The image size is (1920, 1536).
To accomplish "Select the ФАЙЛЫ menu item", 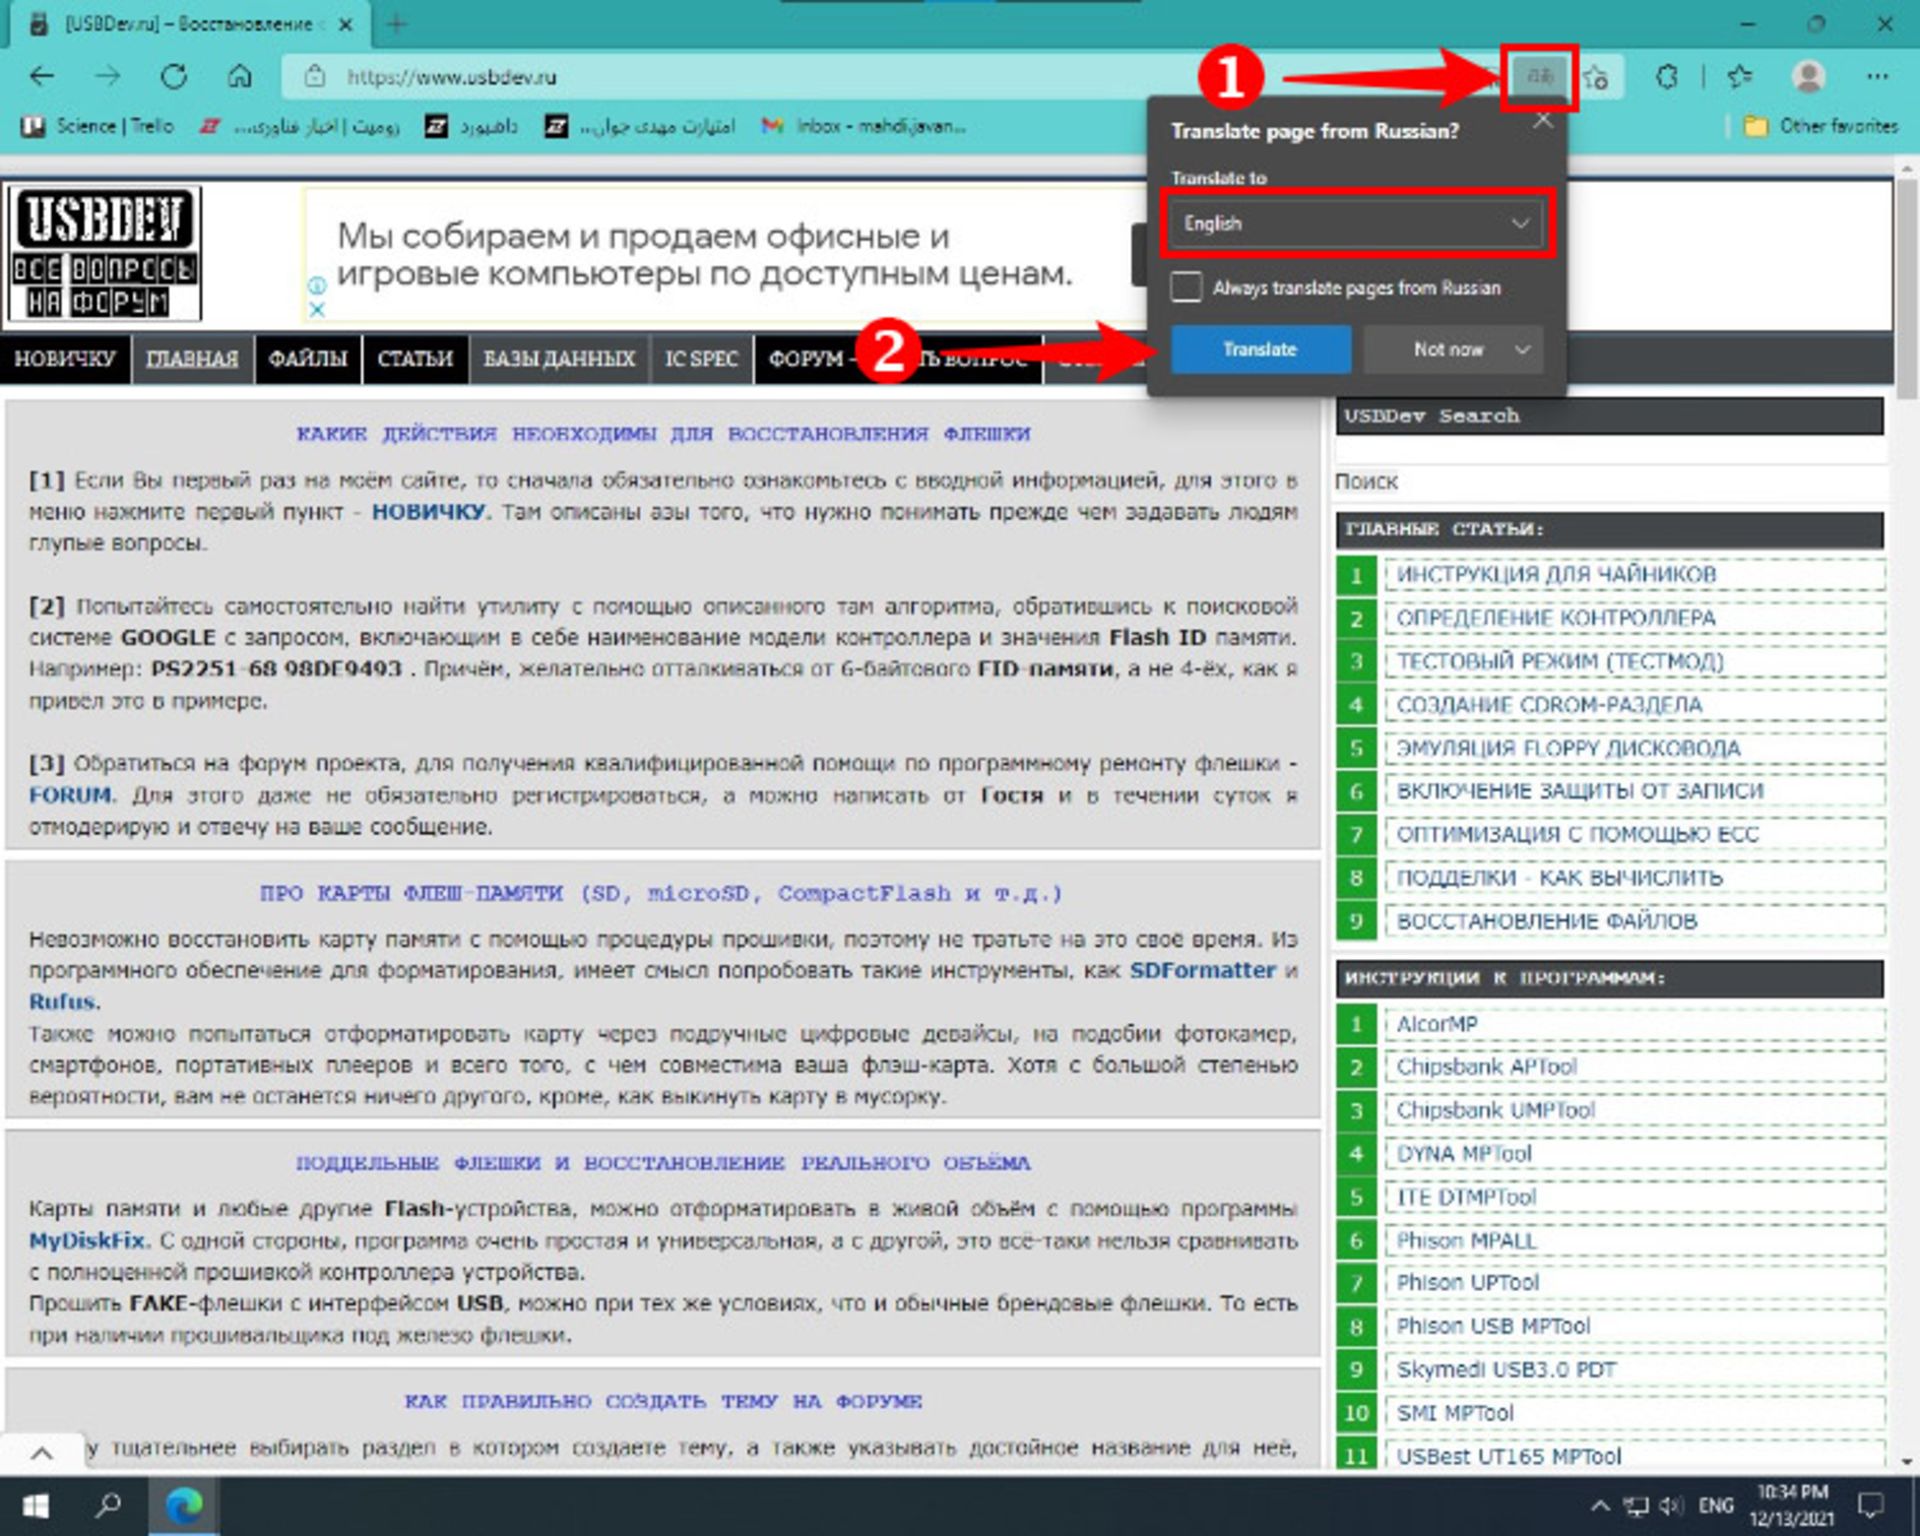I will point(308,358).
